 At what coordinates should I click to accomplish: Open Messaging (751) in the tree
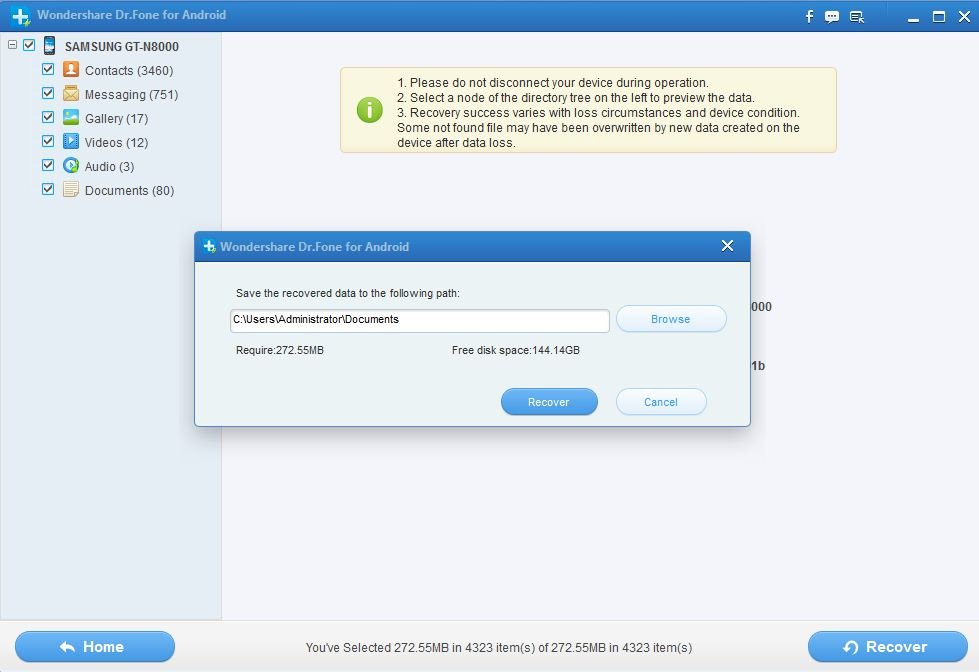131,94
